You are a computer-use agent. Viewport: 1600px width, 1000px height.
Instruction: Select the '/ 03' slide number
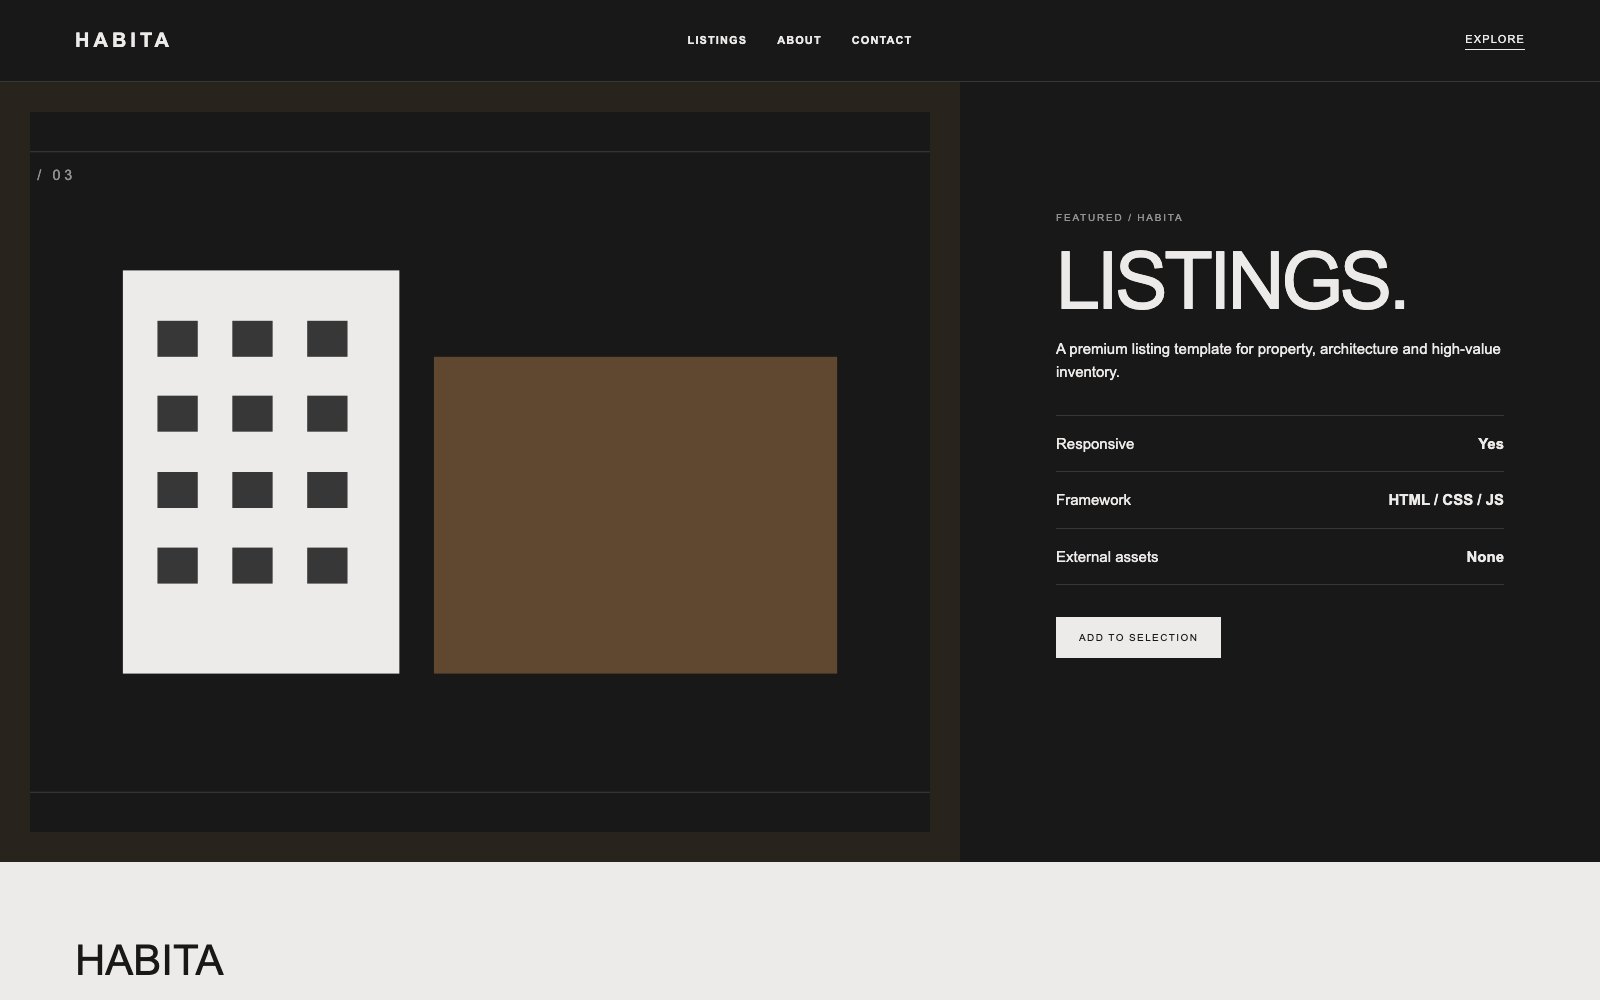pos(56,175)
